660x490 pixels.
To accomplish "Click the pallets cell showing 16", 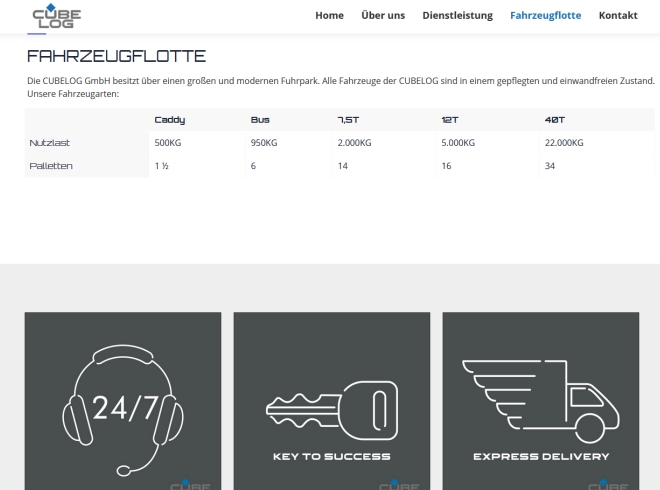I will [x=488, y=166].
